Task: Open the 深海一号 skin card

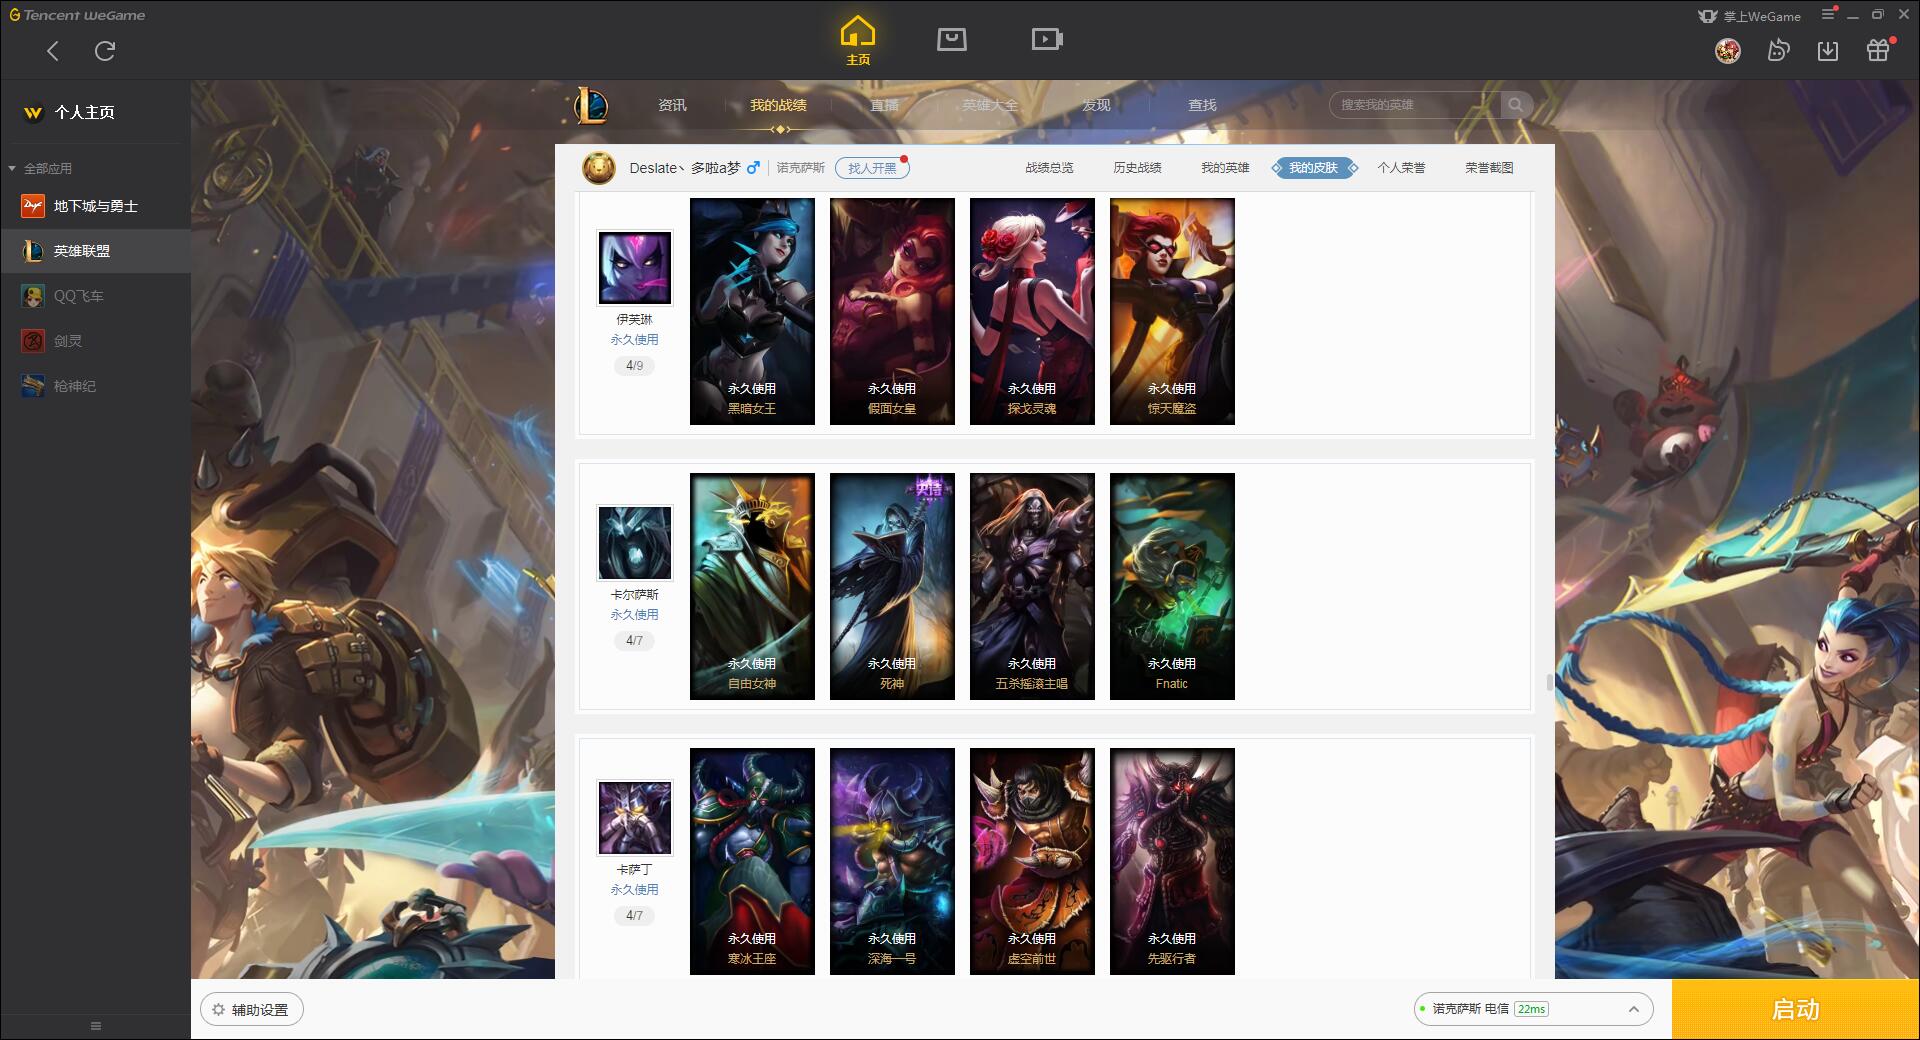Action: (892, 861)
